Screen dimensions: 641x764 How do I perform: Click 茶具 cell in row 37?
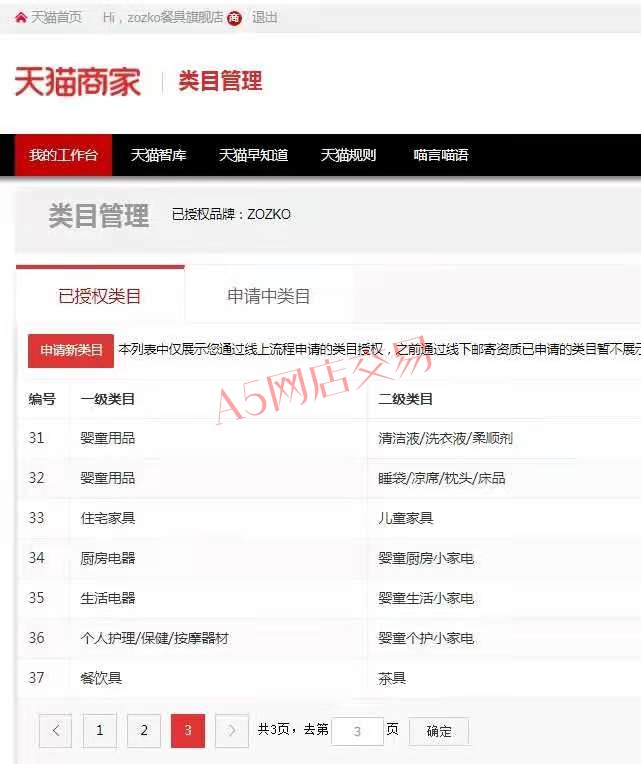pos(392,678)
